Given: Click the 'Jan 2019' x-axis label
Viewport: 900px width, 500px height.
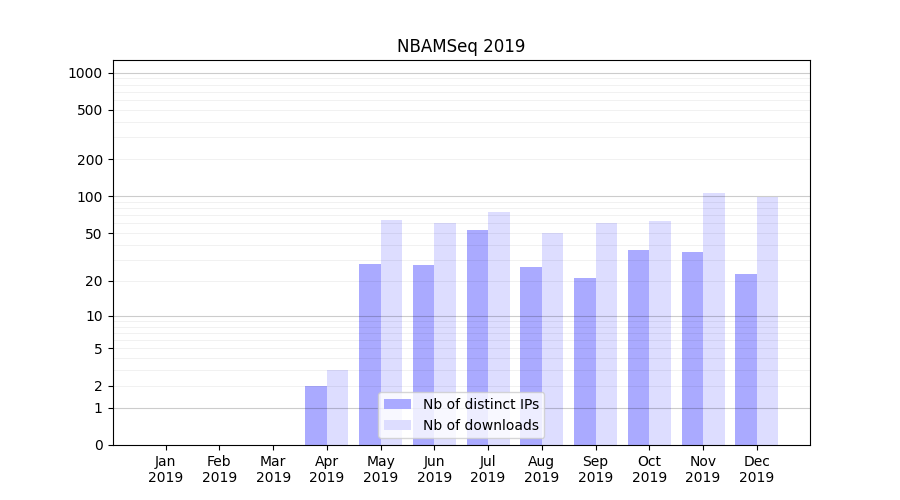Looking at the screenshot, I should click(166, 469).
